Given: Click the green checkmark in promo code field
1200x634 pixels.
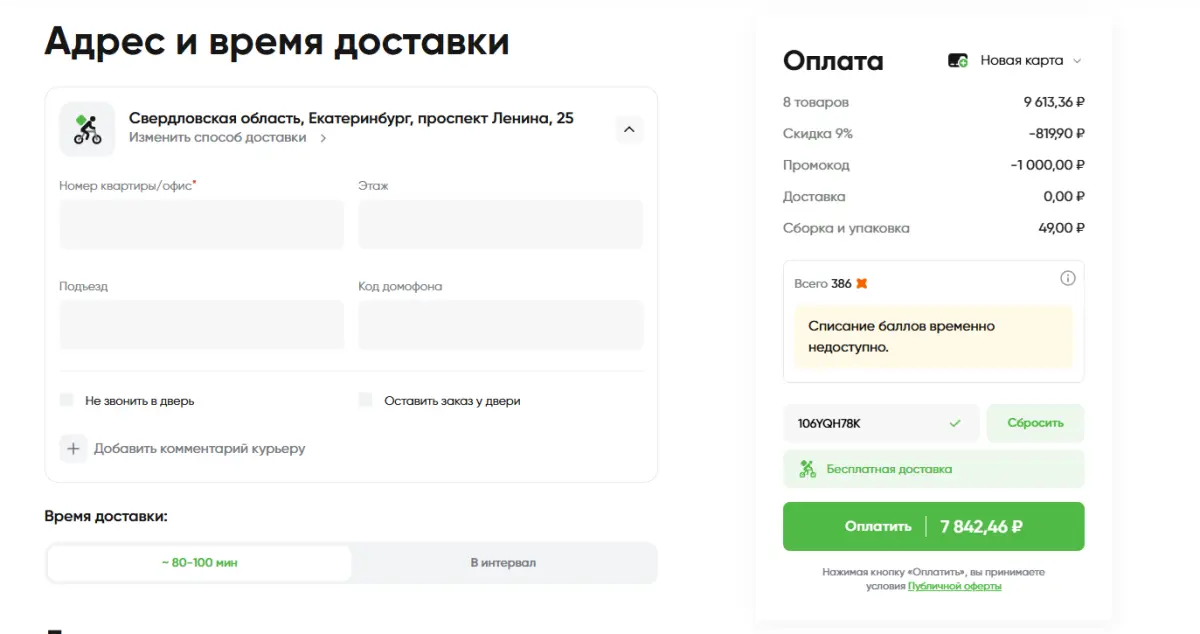Looking at the screenshot, I should tap(955, 424).
